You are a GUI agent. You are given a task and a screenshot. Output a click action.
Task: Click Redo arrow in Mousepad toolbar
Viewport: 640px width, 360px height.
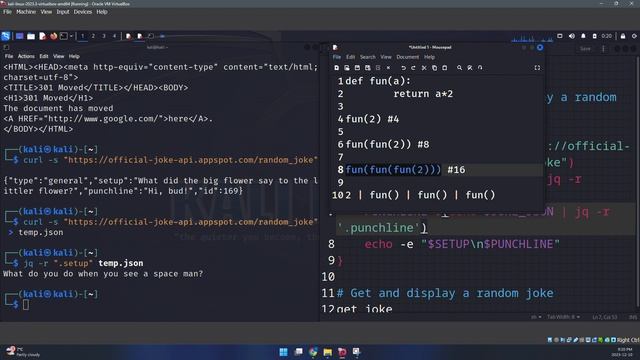click(413, 68)
